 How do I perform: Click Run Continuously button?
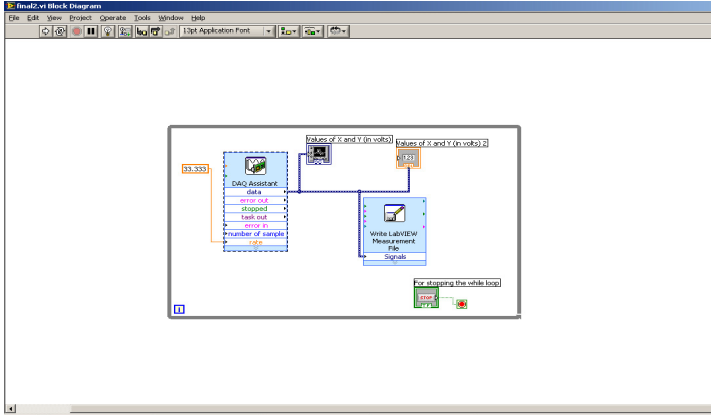coord(60,31)
